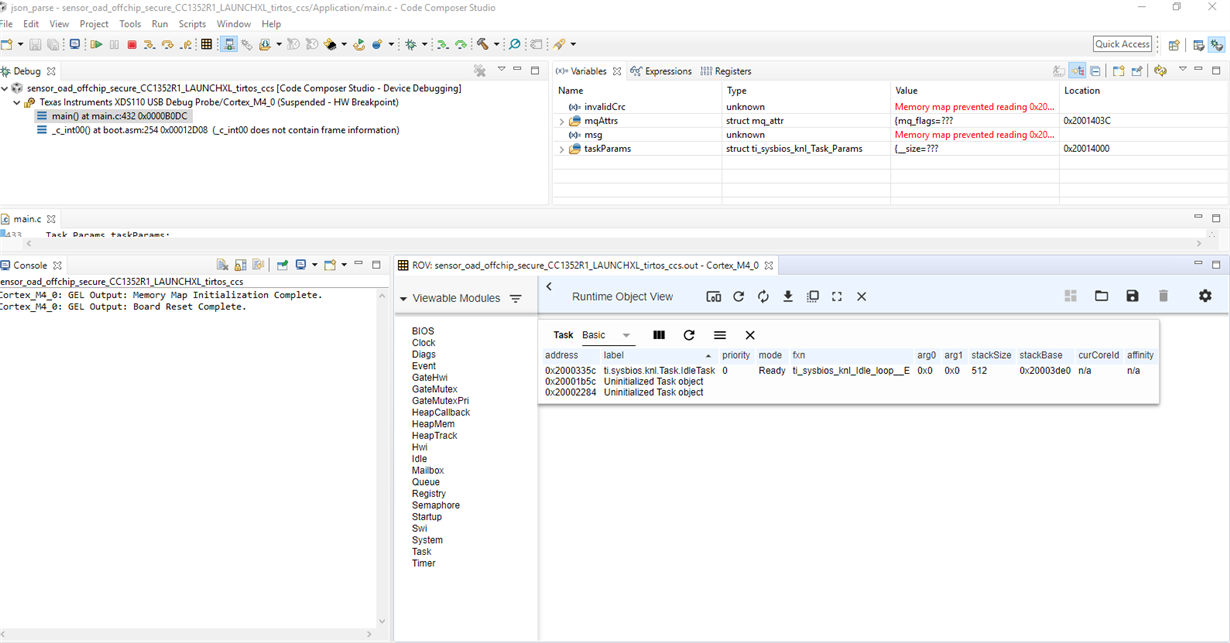The height and width of the screenshot is (643, 1230).
Task: Click the hammer Build icon
Action: click(482, 44)
